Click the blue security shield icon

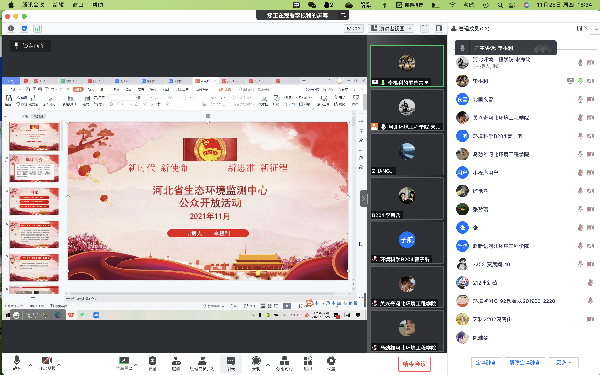point(24,29)
